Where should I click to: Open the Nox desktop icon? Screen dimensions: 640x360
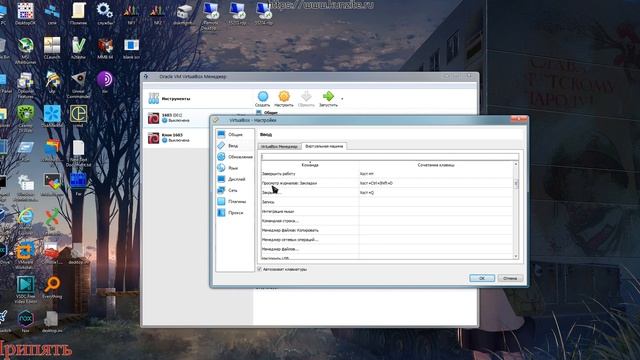25,321
